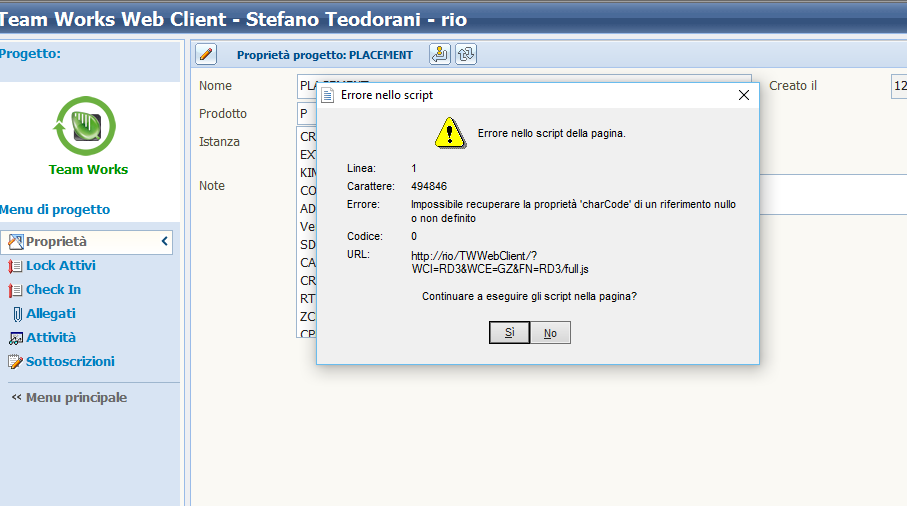Click the Progetto: label in sidebar
907x506 pixels.
30,54
